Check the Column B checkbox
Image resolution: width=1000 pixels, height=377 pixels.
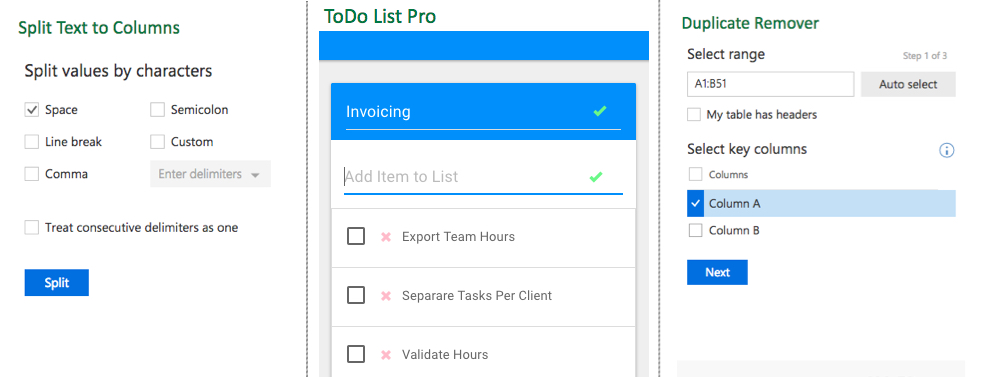tap(696, 230)
